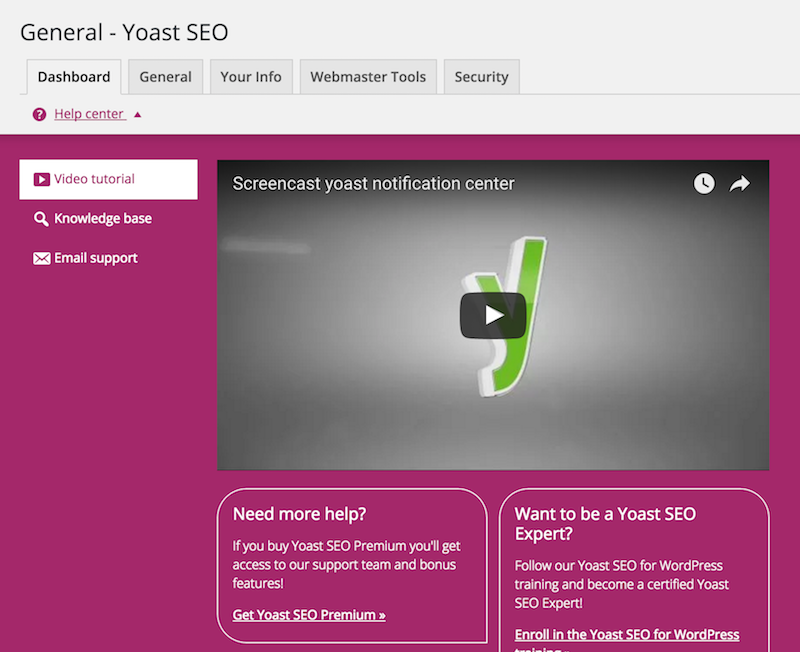The image size is (800, 652).
Task: Click the Help center question mark icon
Action: click(39, 114)
